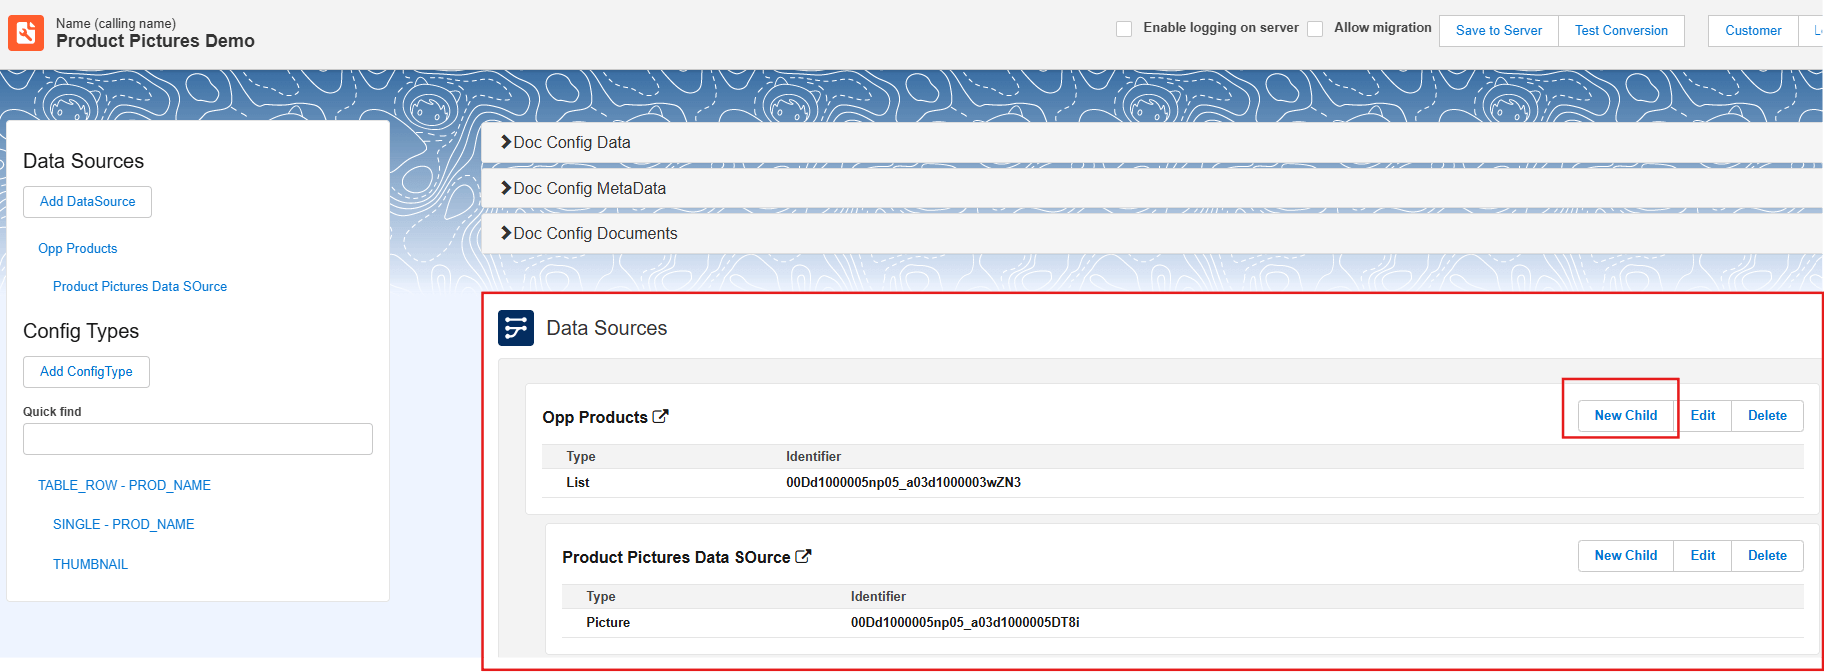Screen dimensions: 1824x672
Task: Run Test Conversion
Action: point(1621,31)
